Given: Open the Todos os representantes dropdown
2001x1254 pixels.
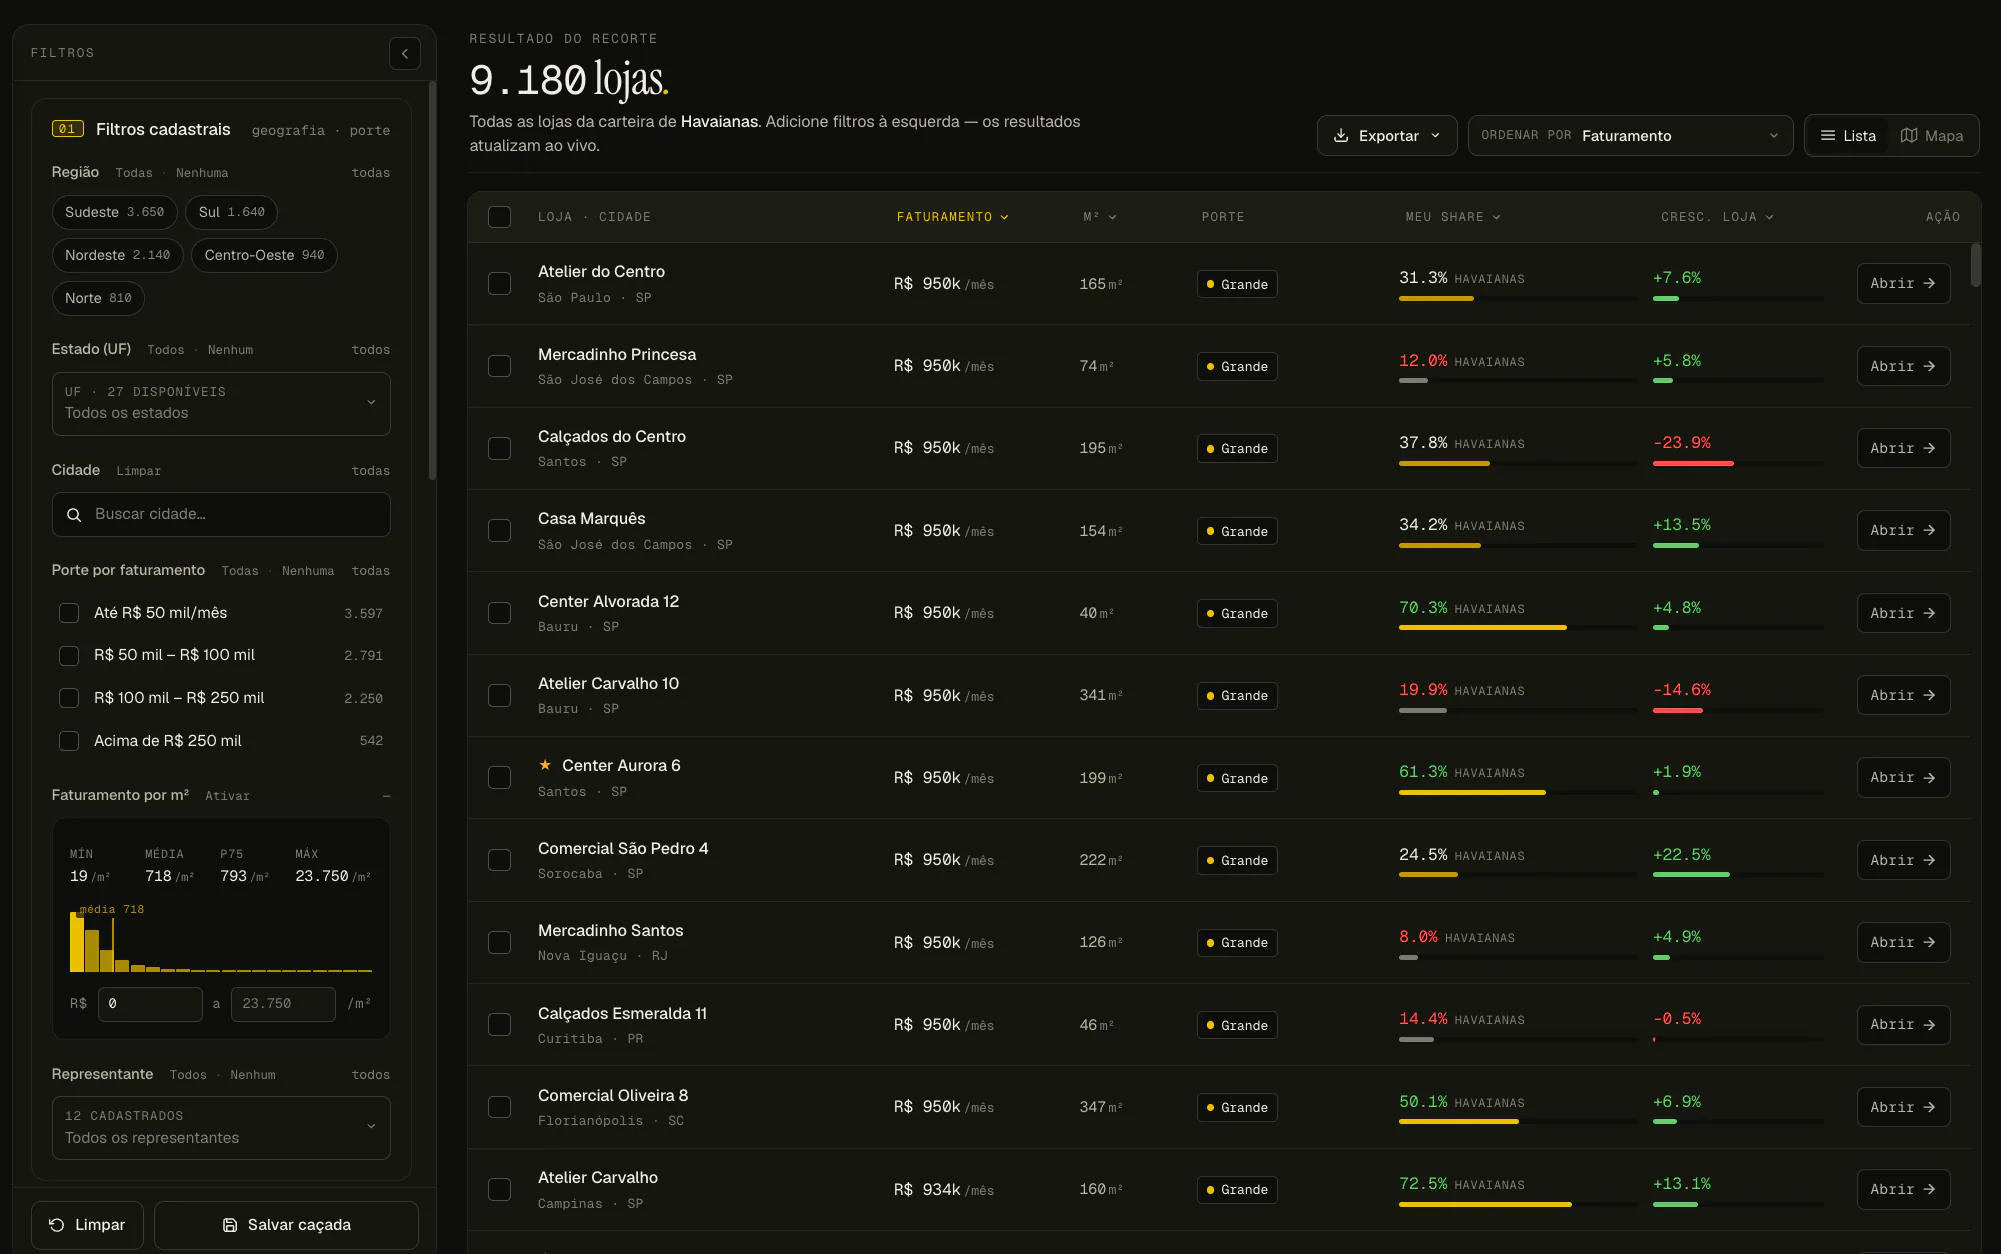Looking at the screenshot, I should [221, 1128].
